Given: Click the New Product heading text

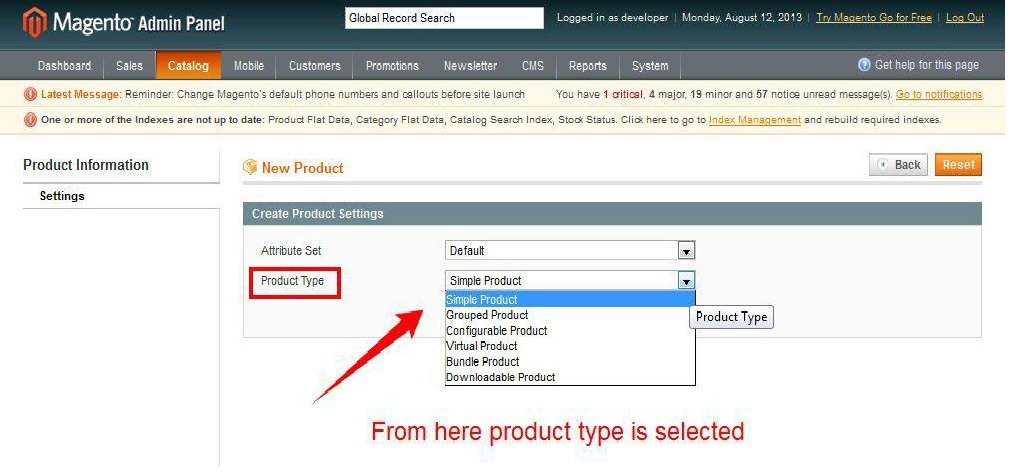Looking at the screenshot, I should coord(302,168).
